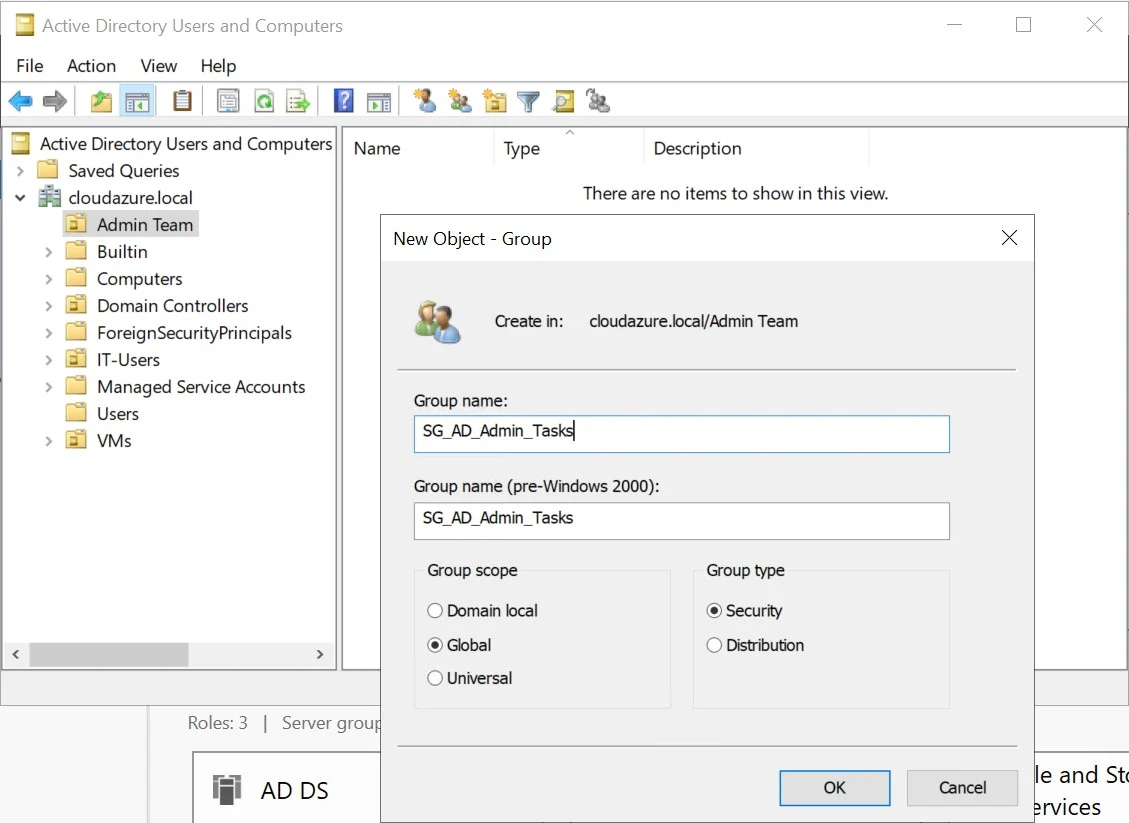Open the Action menu
1129x823 pixels.
(x=91, y=66)
